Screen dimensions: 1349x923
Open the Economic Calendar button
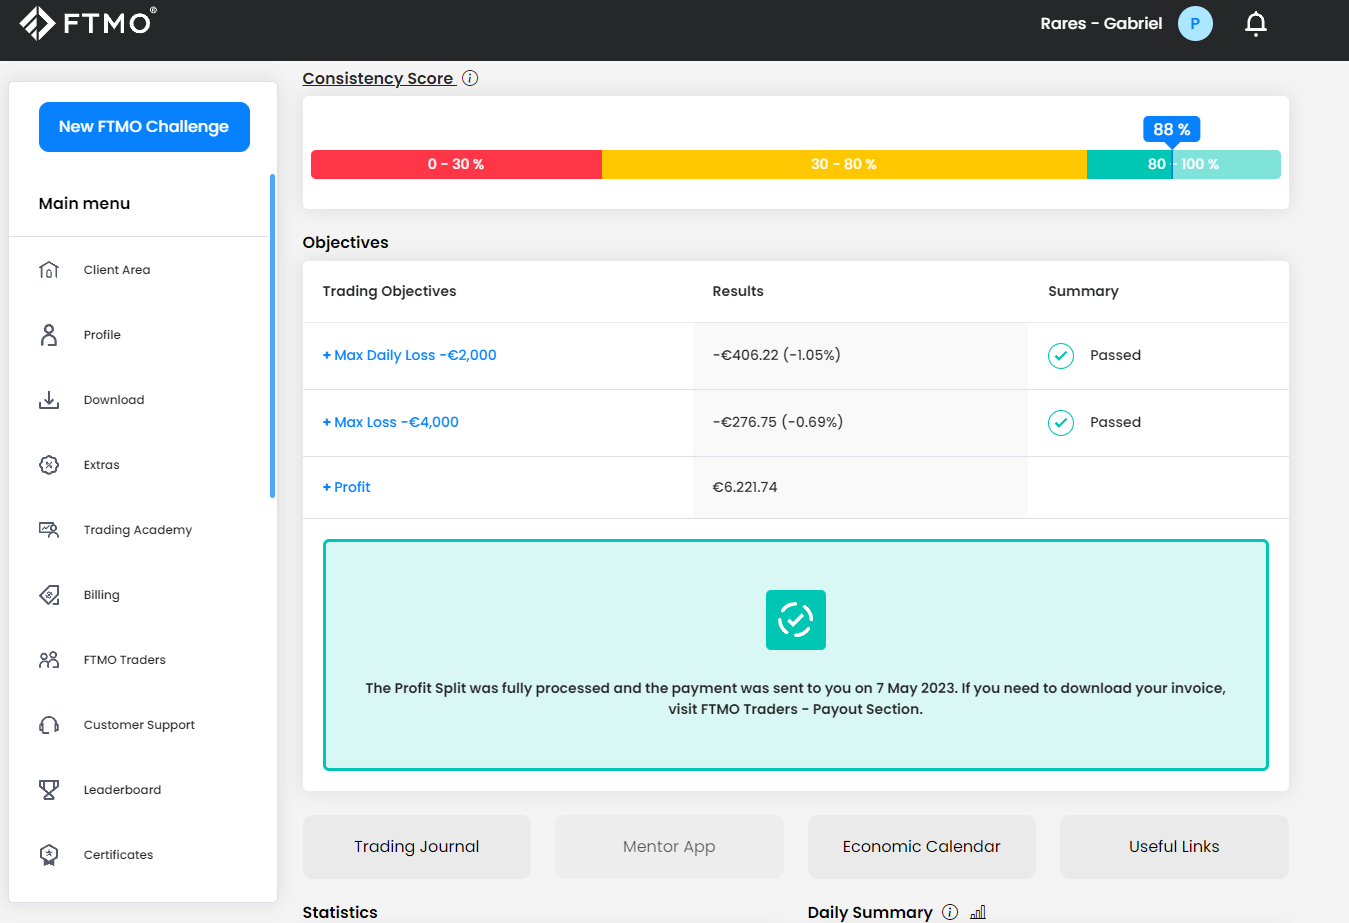(922, 847)
